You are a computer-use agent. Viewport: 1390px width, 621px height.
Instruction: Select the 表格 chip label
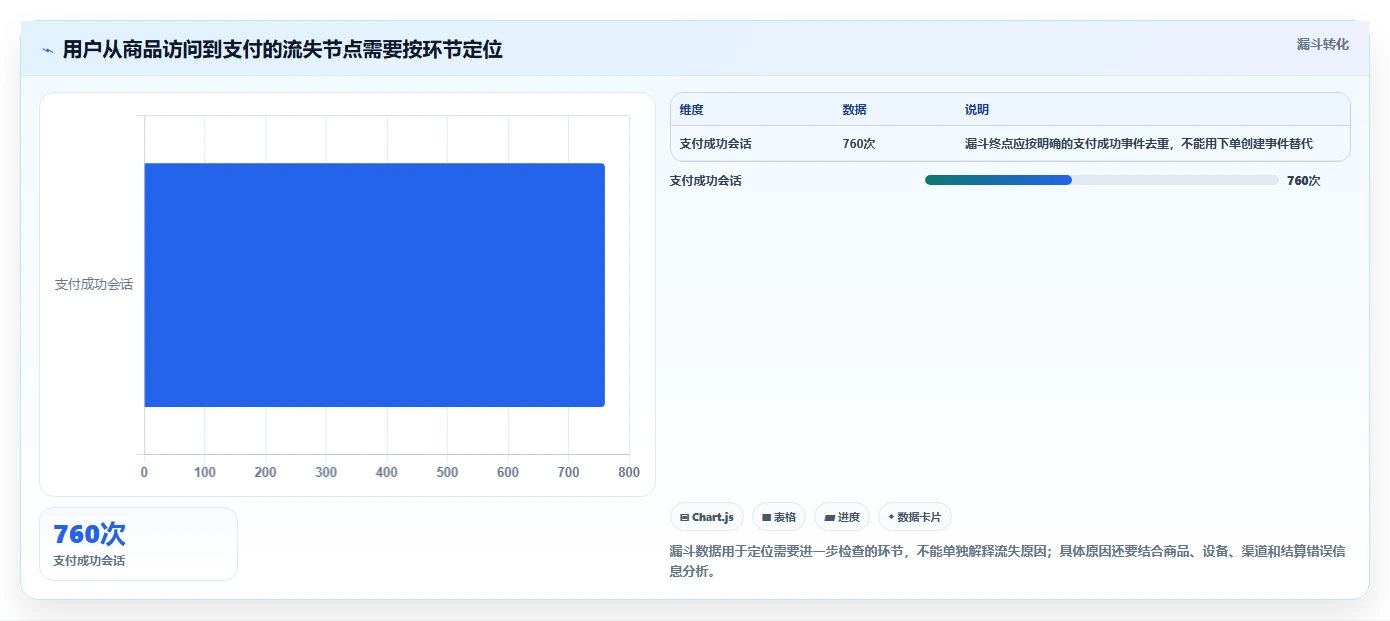click(x=785, y=517)
